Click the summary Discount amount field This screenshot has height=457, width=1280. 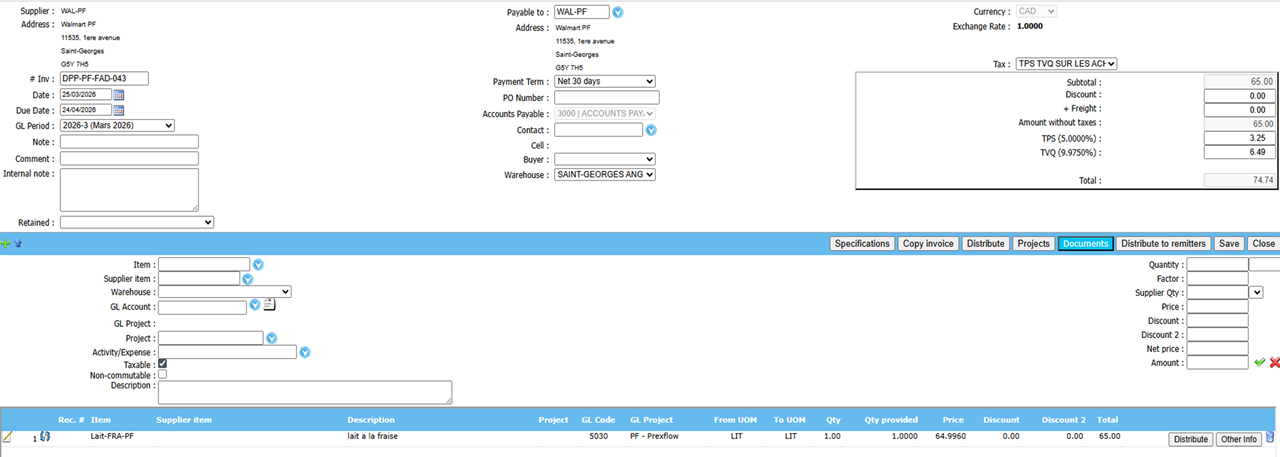click(x=1240, y=95)
